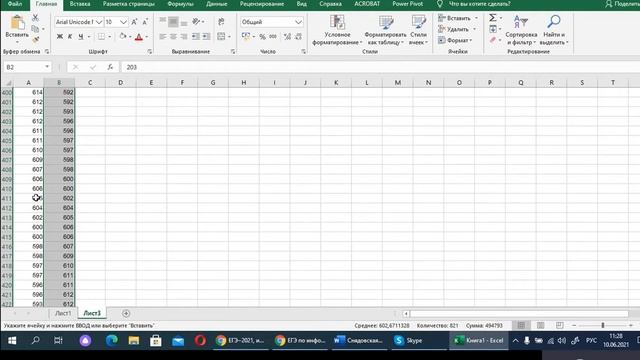Screen dimensions: 640x360
Task: Open the Сортировка и фильтр dropdown
Action: click(521, 30)
